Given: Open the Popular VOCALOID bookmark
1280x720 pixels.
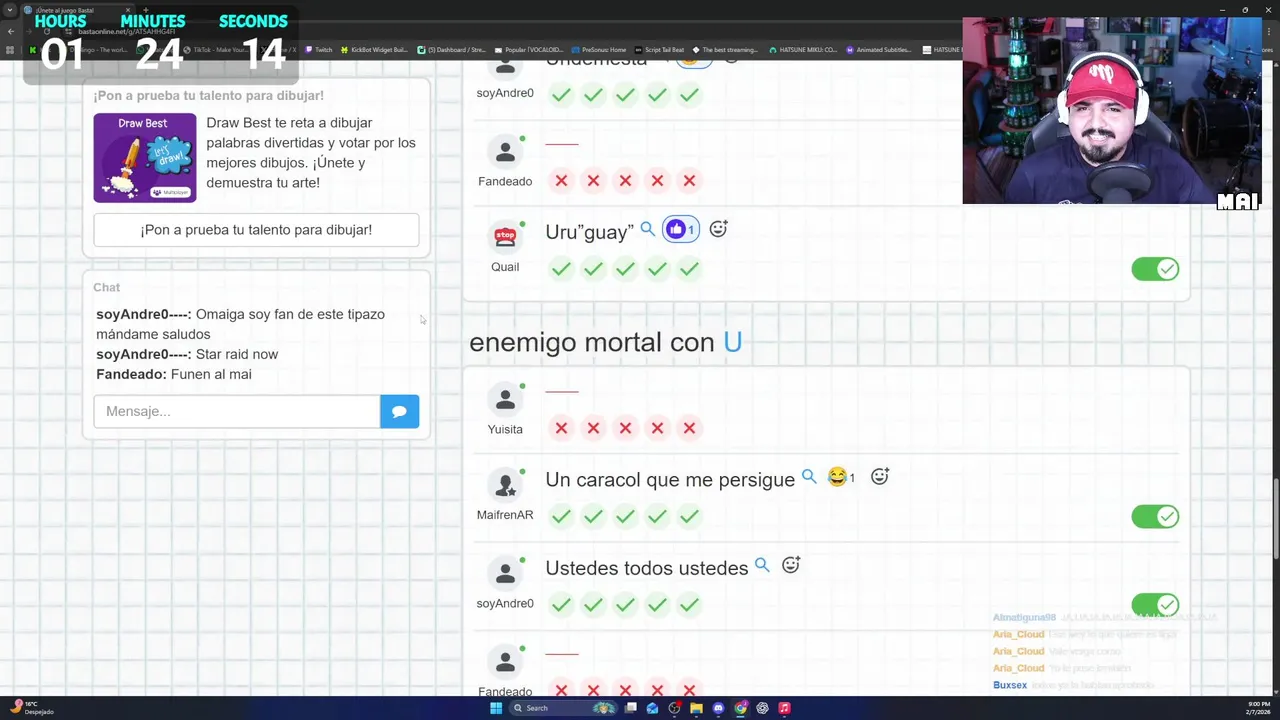Looking at the screenshot, I should point(529,50).
